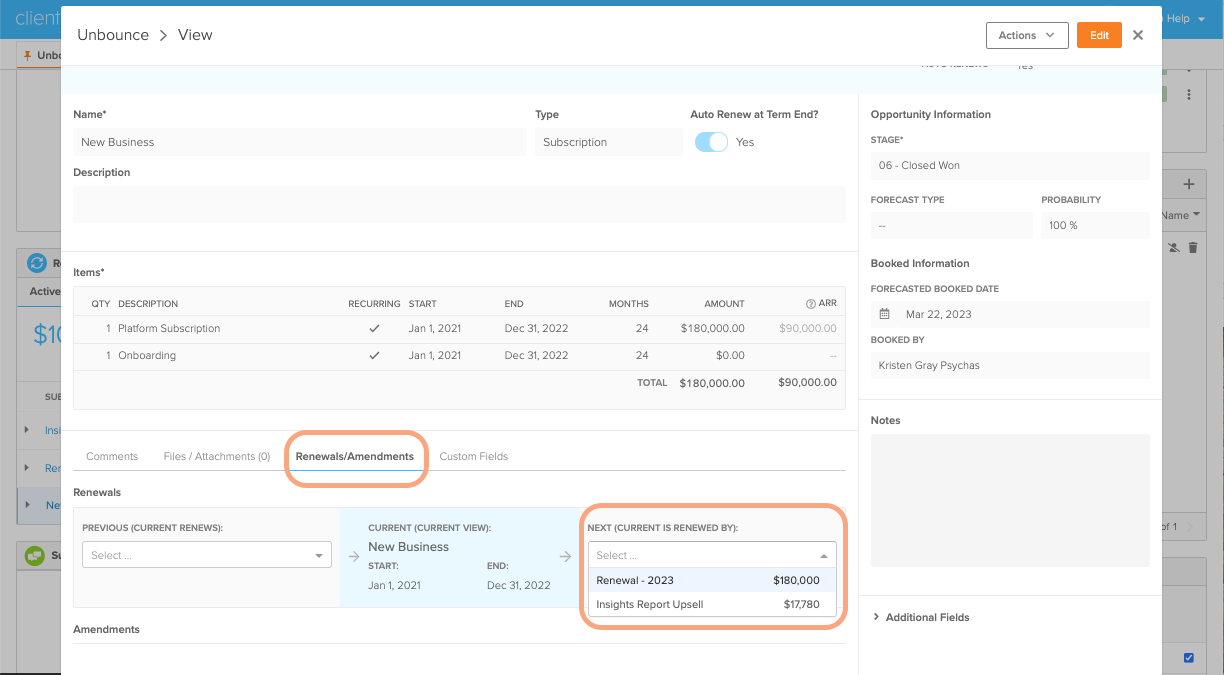Choose Insights Report Upsell option

712,604
